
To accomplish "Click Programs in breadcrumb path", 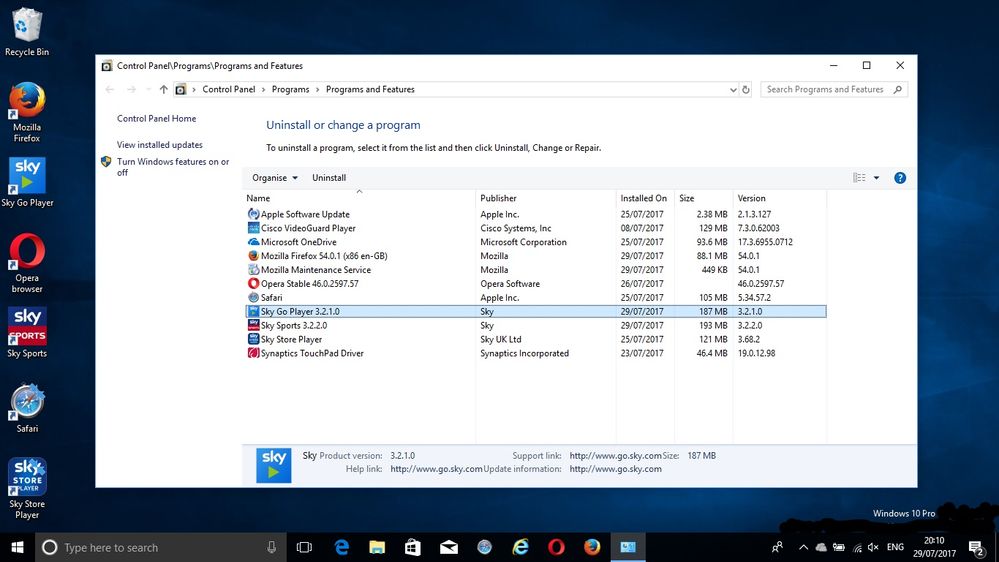I will (290, 90).
